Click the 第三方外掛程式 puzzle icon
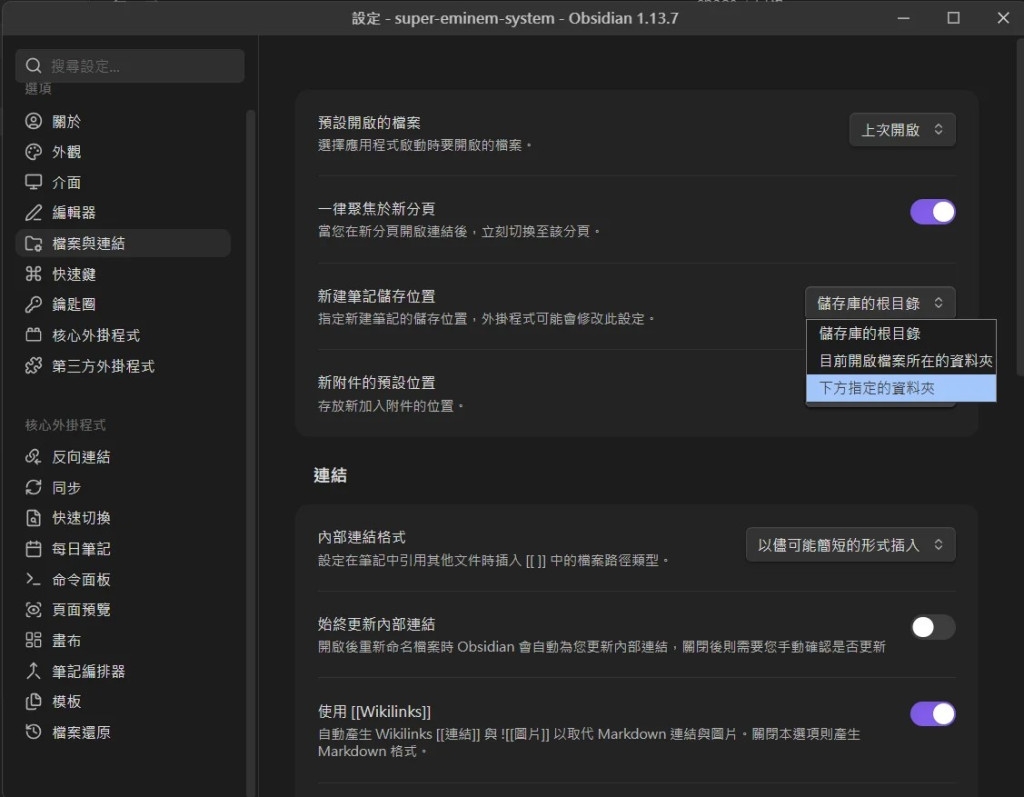This screenshot has width=1024, height=797. (x=33, y=366)
